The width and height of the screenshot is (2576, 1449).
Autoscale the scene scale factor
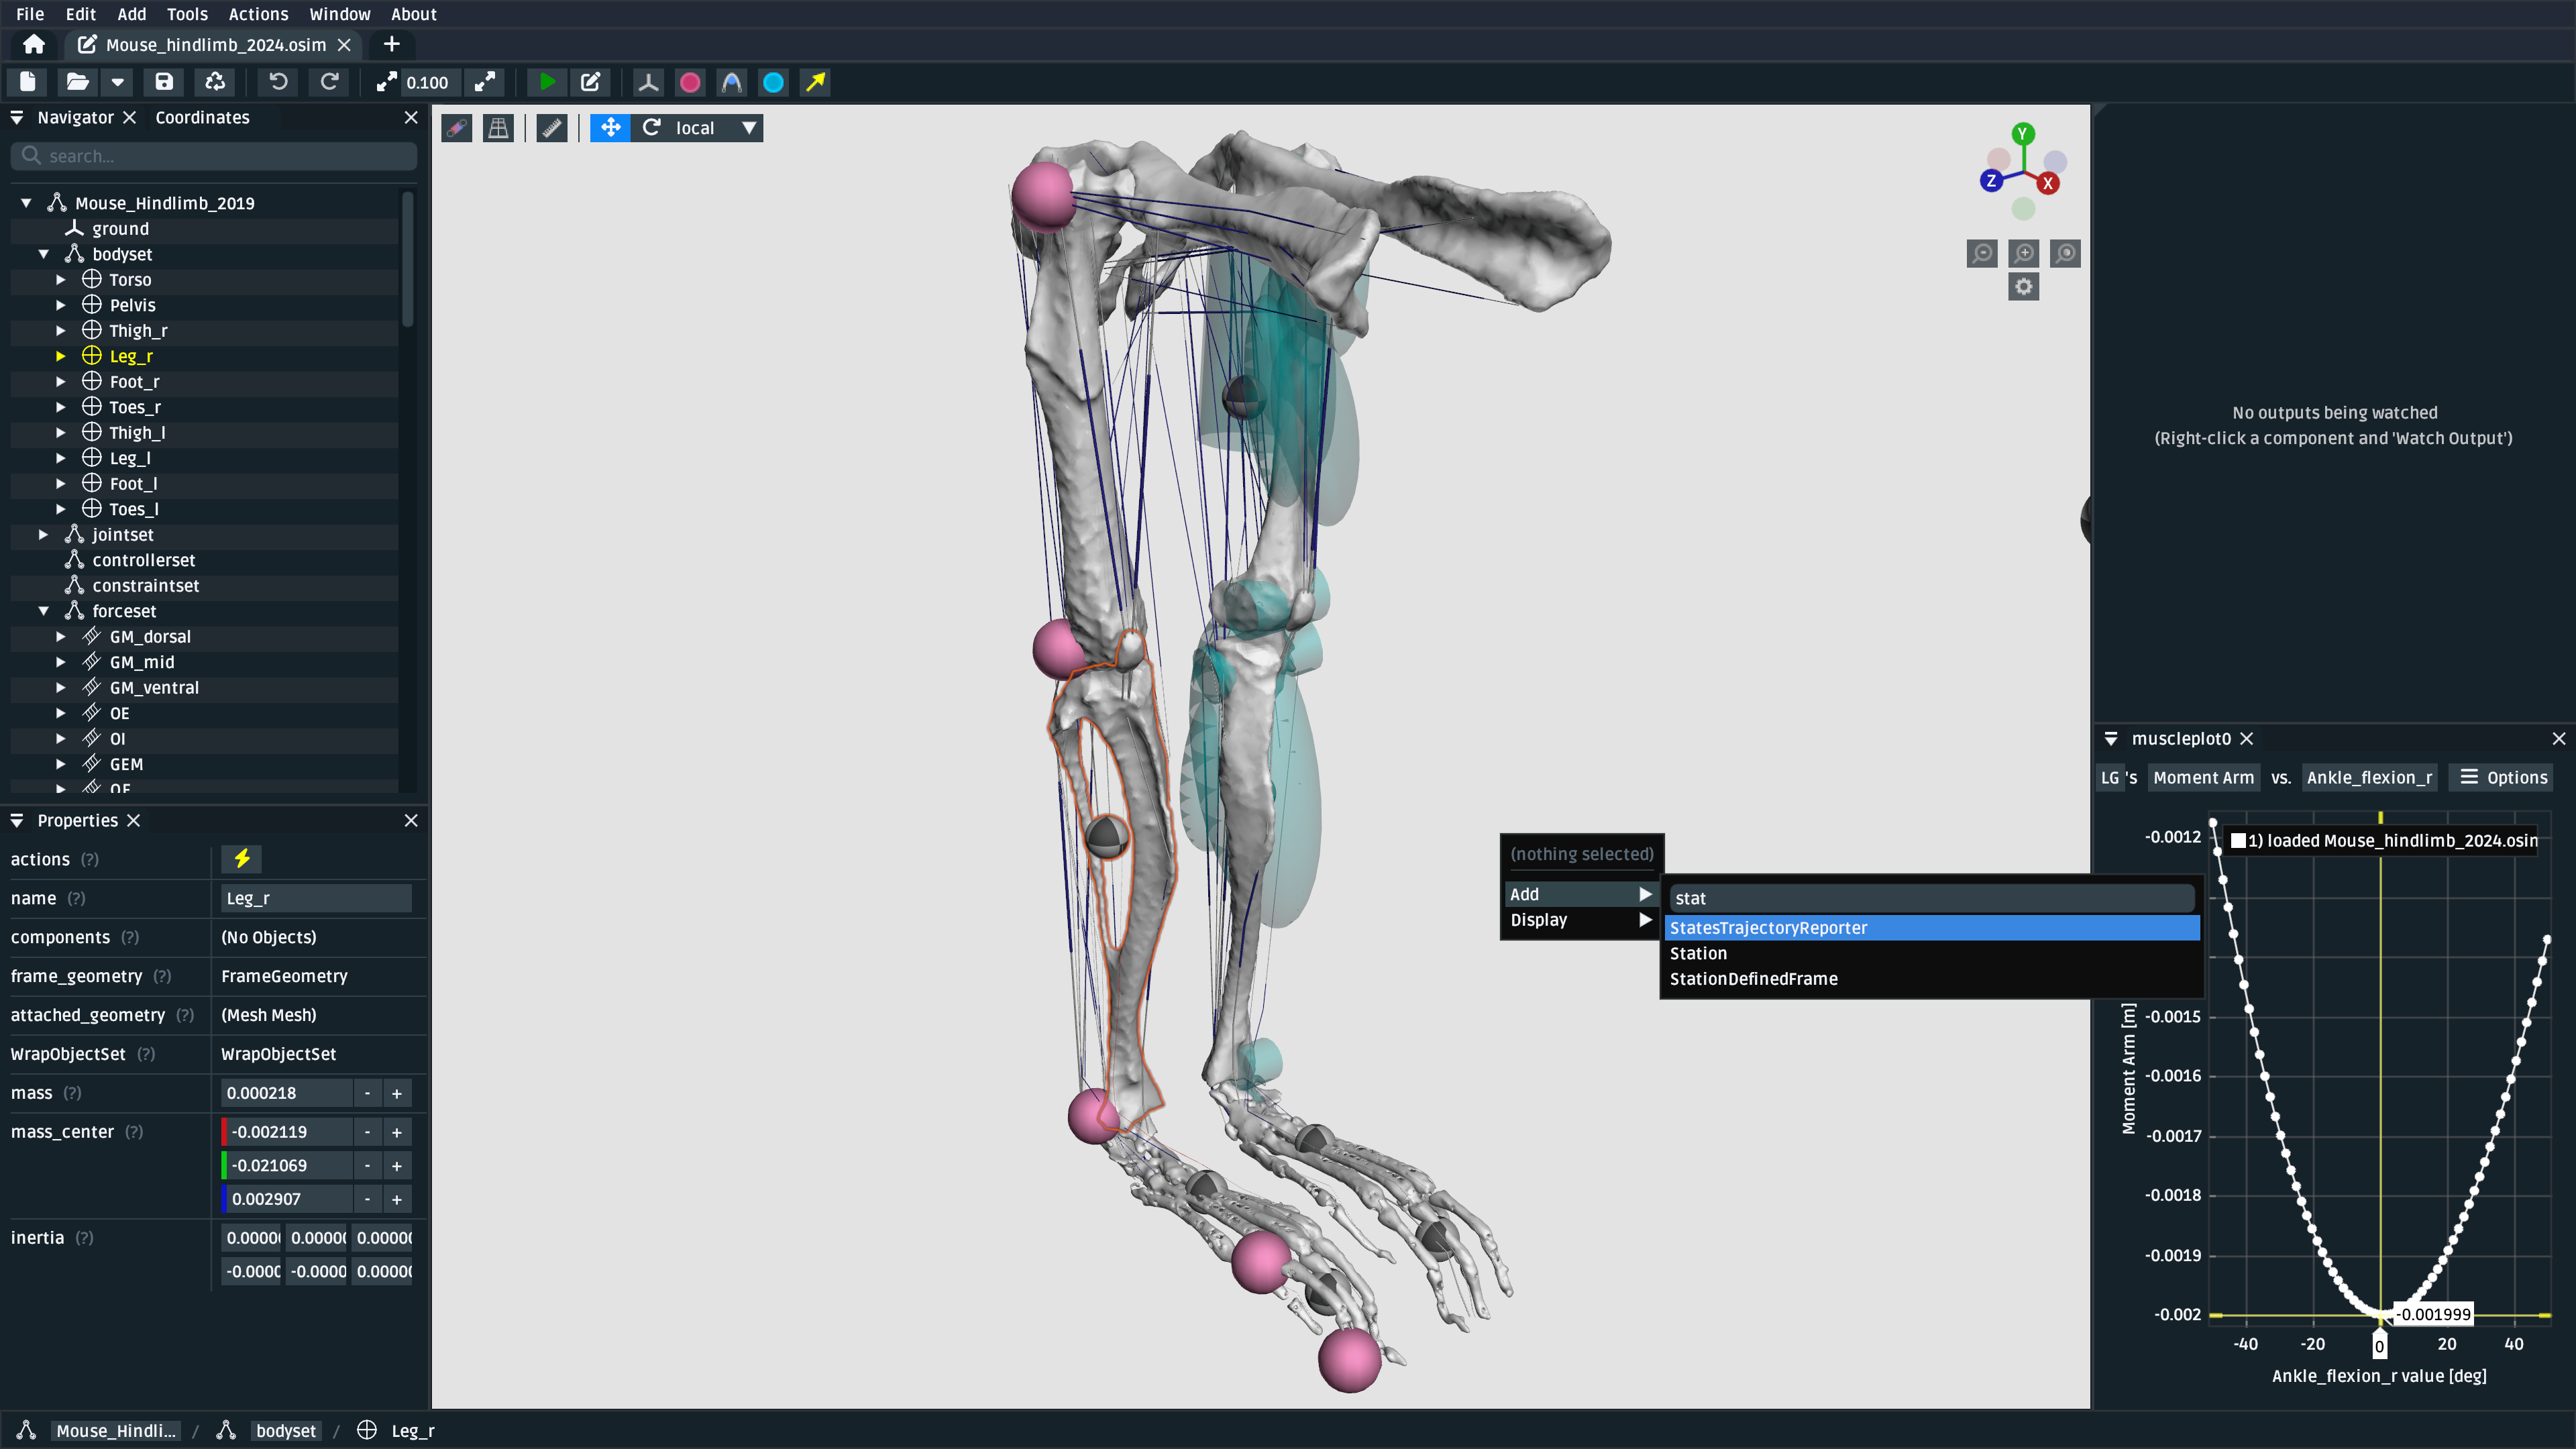click(x=485, y=82)
